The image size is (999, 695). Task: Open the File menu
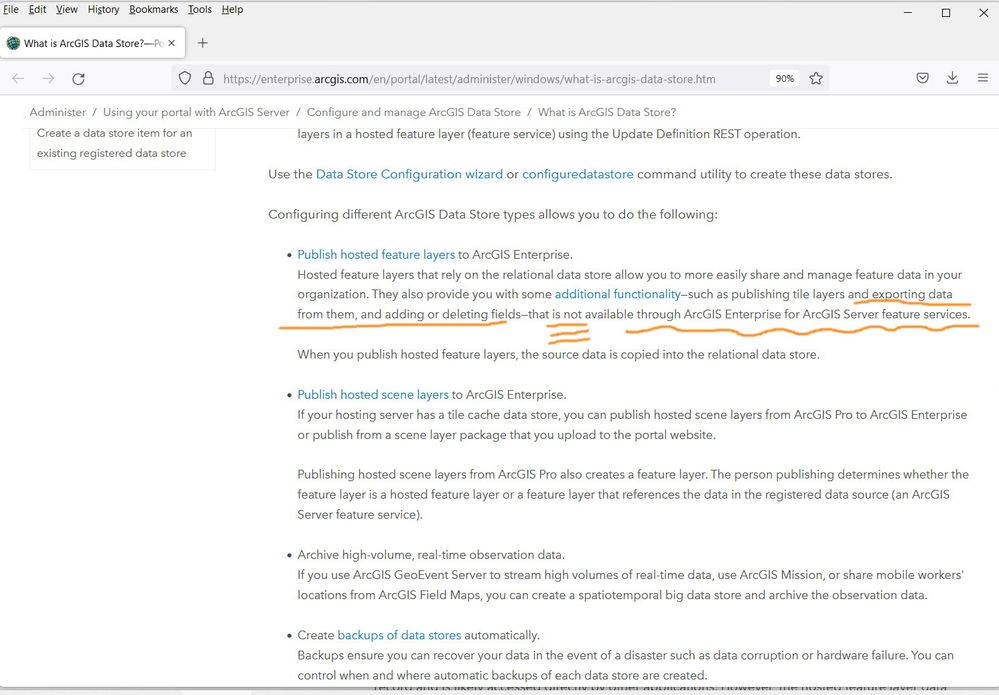[x=11, y=10]
